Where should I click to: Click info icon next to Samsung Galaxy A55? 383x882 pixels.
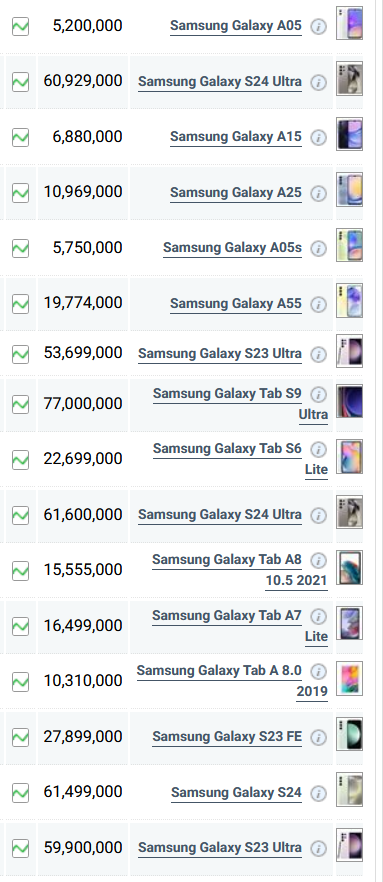pyautogui.click(x=318, y=304)
